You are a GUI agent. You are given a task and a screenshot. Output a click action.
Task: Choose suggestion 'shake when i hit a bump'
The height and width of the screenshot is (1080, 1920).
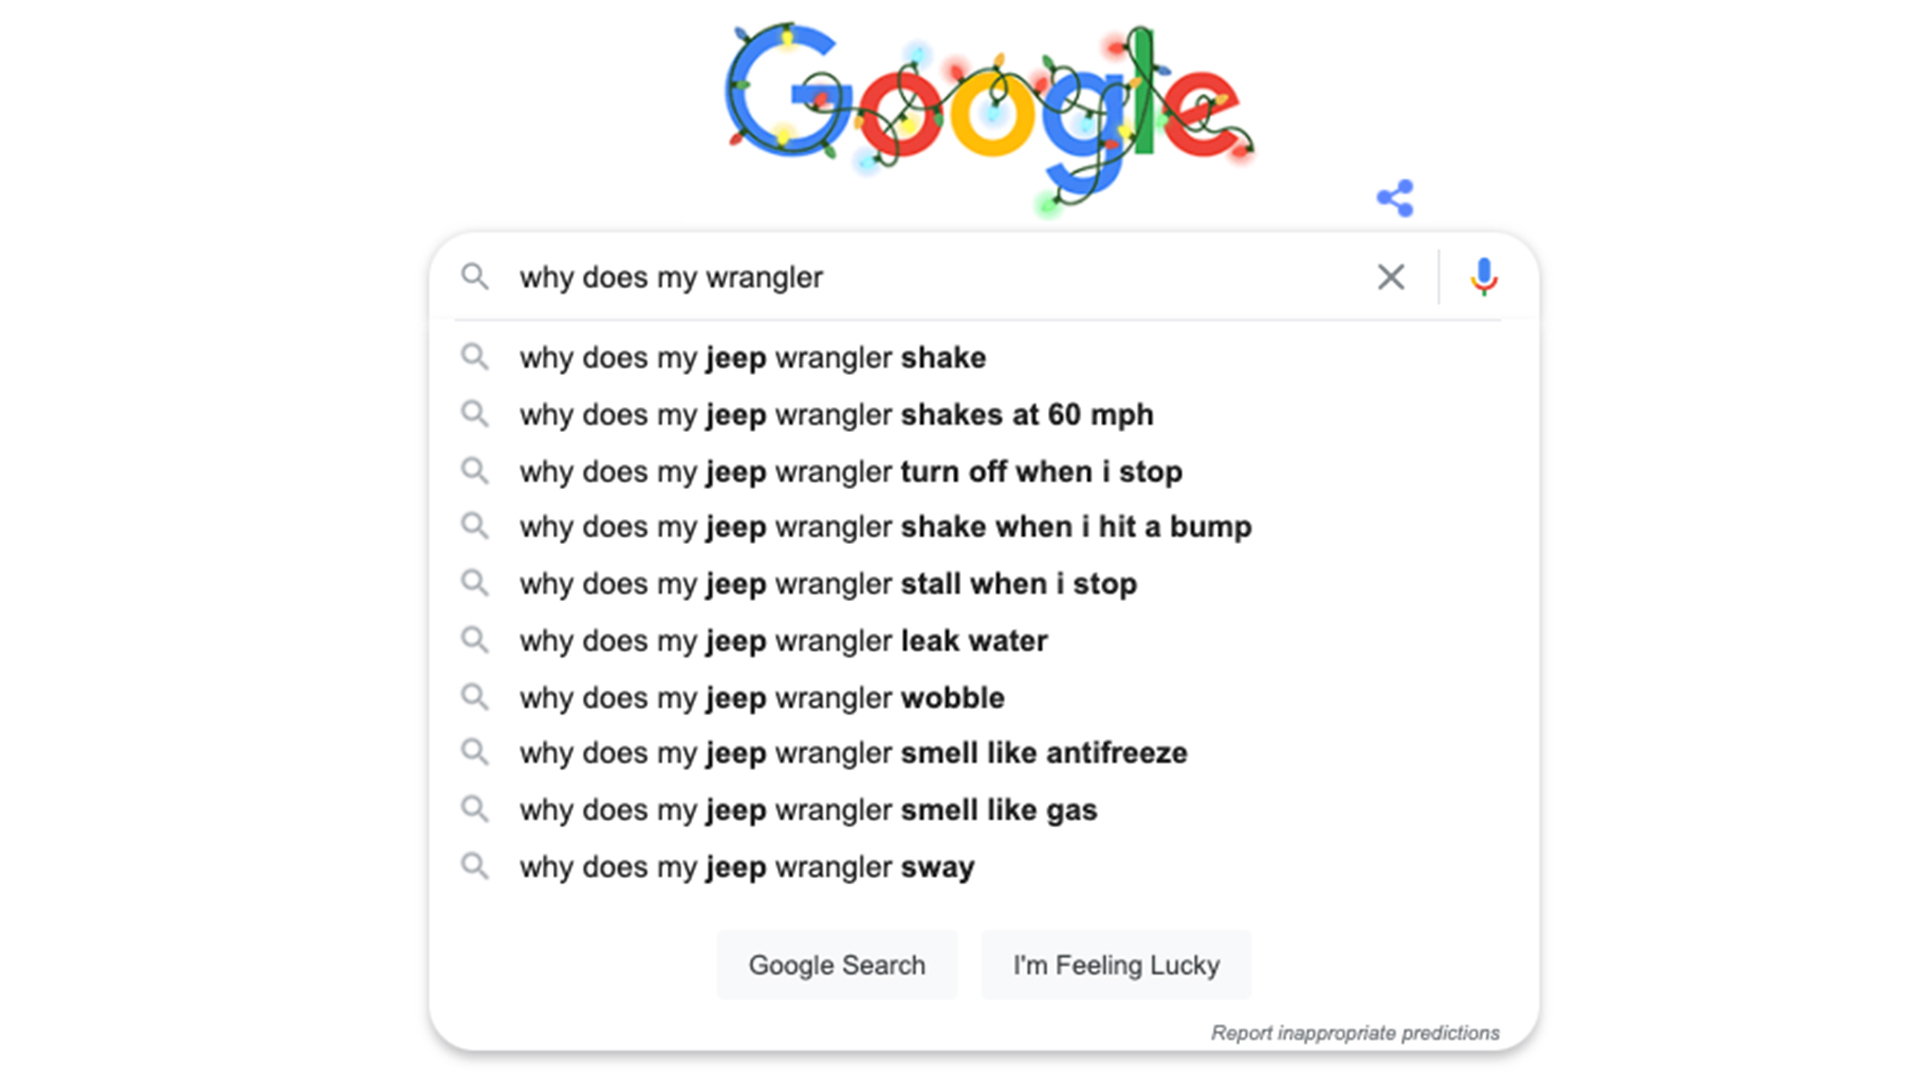(x=885, y=527)
